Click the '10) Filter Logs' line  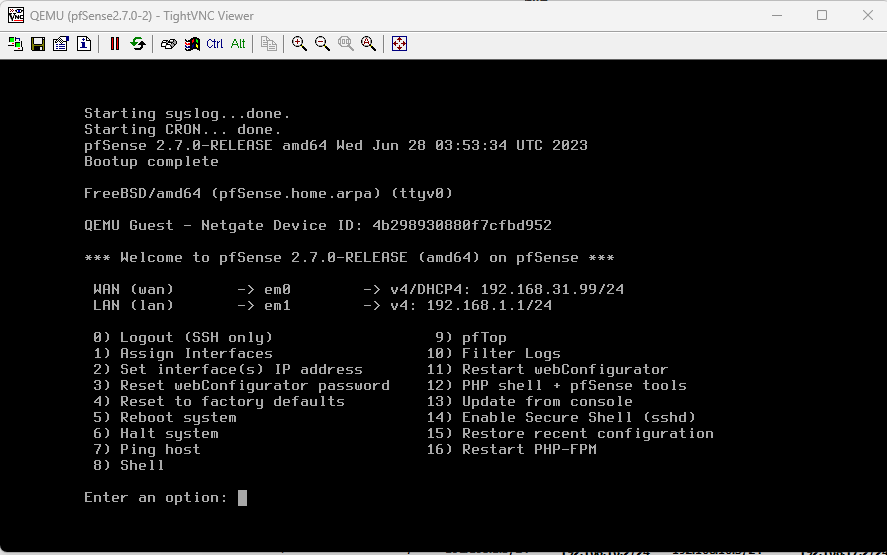click(493, 354)
